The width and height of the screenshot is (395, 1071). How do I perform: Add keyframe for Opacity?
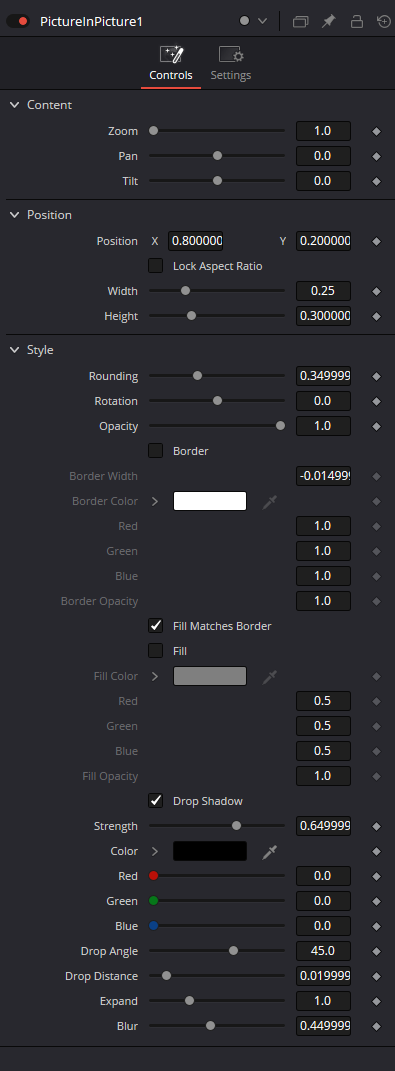click(376, 426)
